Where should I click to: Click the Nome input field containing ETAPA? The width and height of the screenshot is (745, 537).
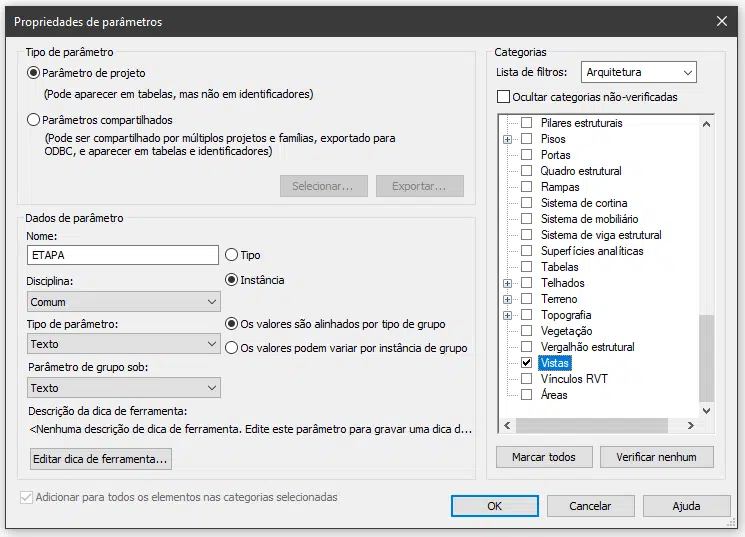coord(123,255)
